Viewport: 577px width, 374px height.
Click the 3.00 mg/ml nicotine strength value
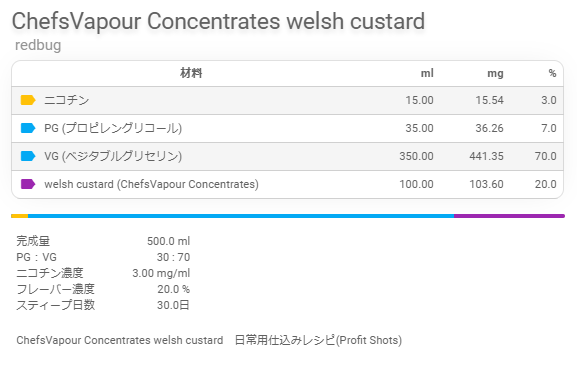click(161, 273)
